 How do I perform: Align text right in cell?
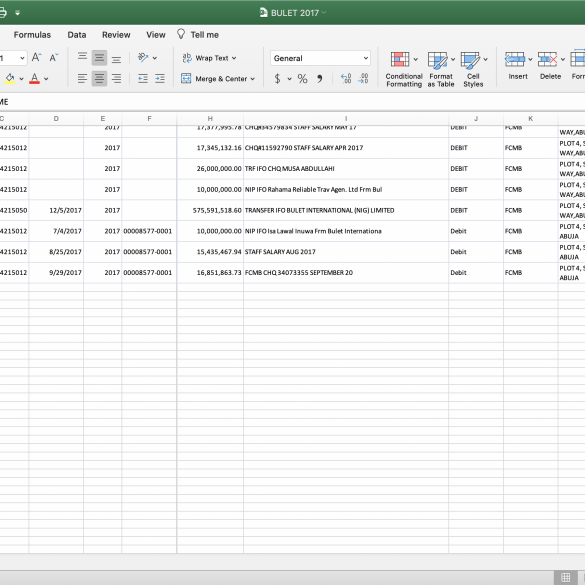tap(116, 78)
